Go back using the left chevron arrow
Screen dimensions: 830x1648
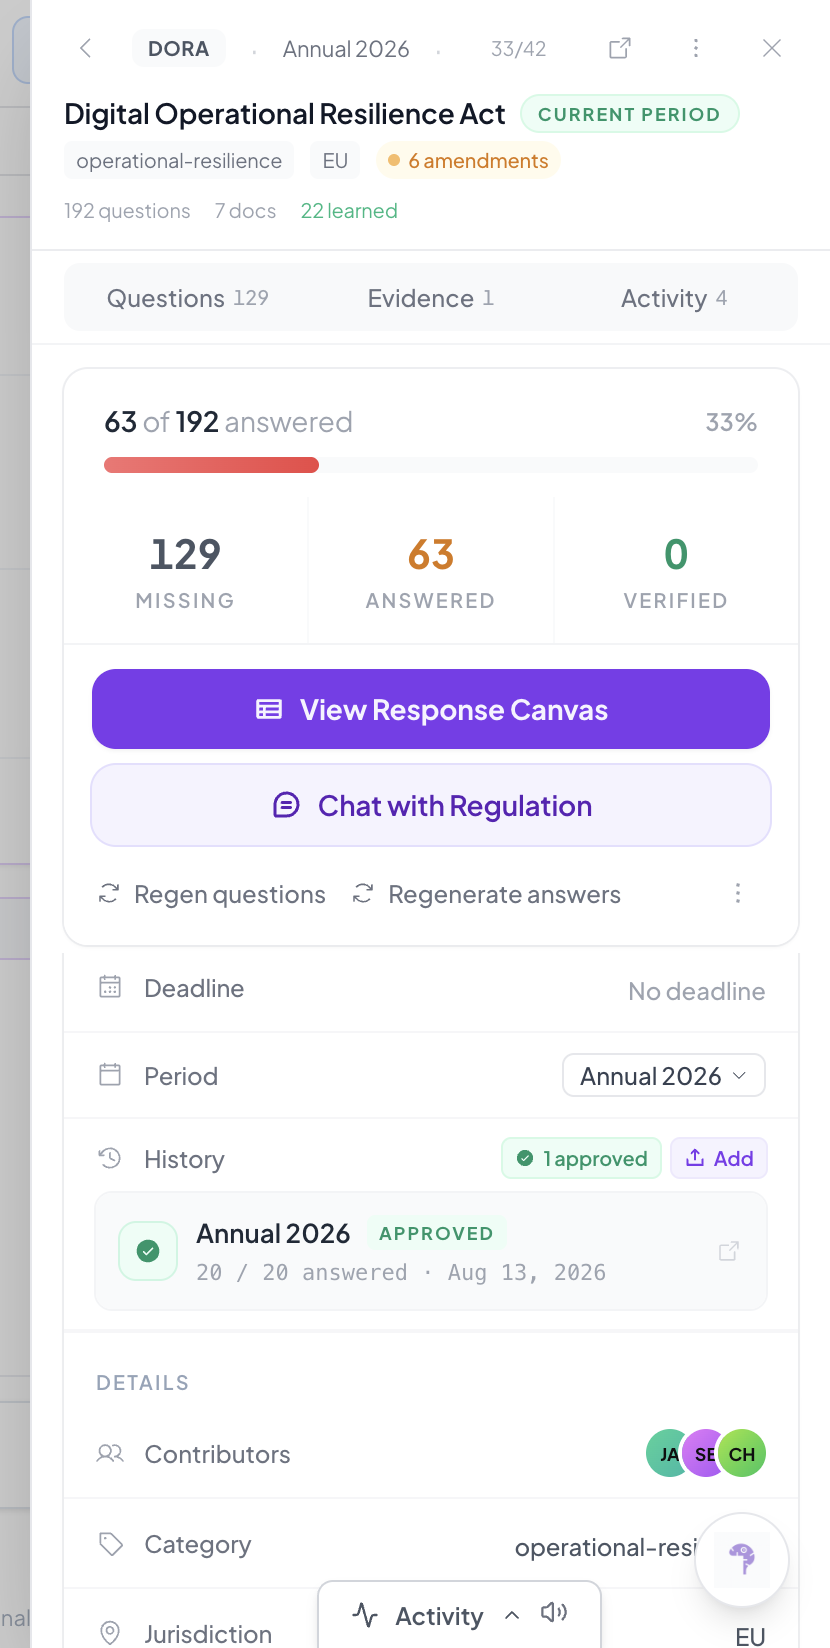click(x=86, y=48)
